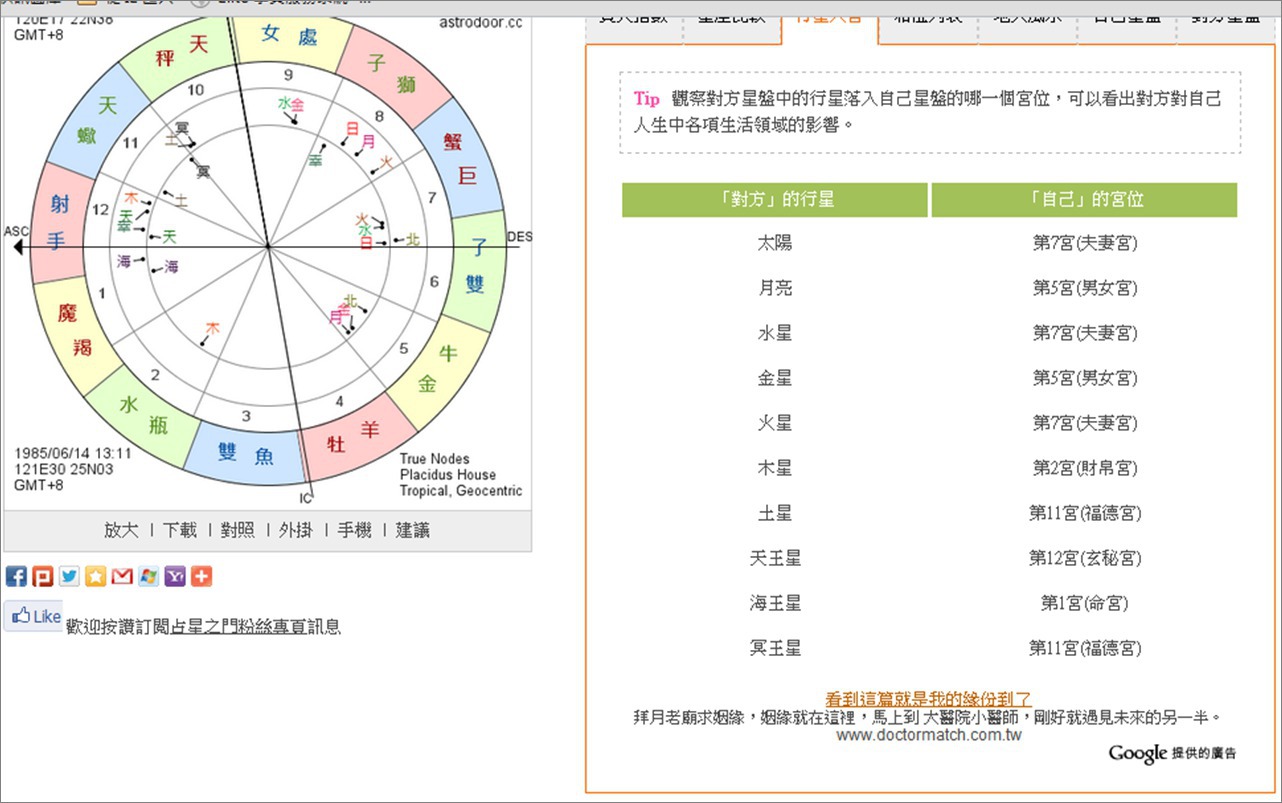Select the 天王星 row label

pyautogui.click(x=775, y=558)
